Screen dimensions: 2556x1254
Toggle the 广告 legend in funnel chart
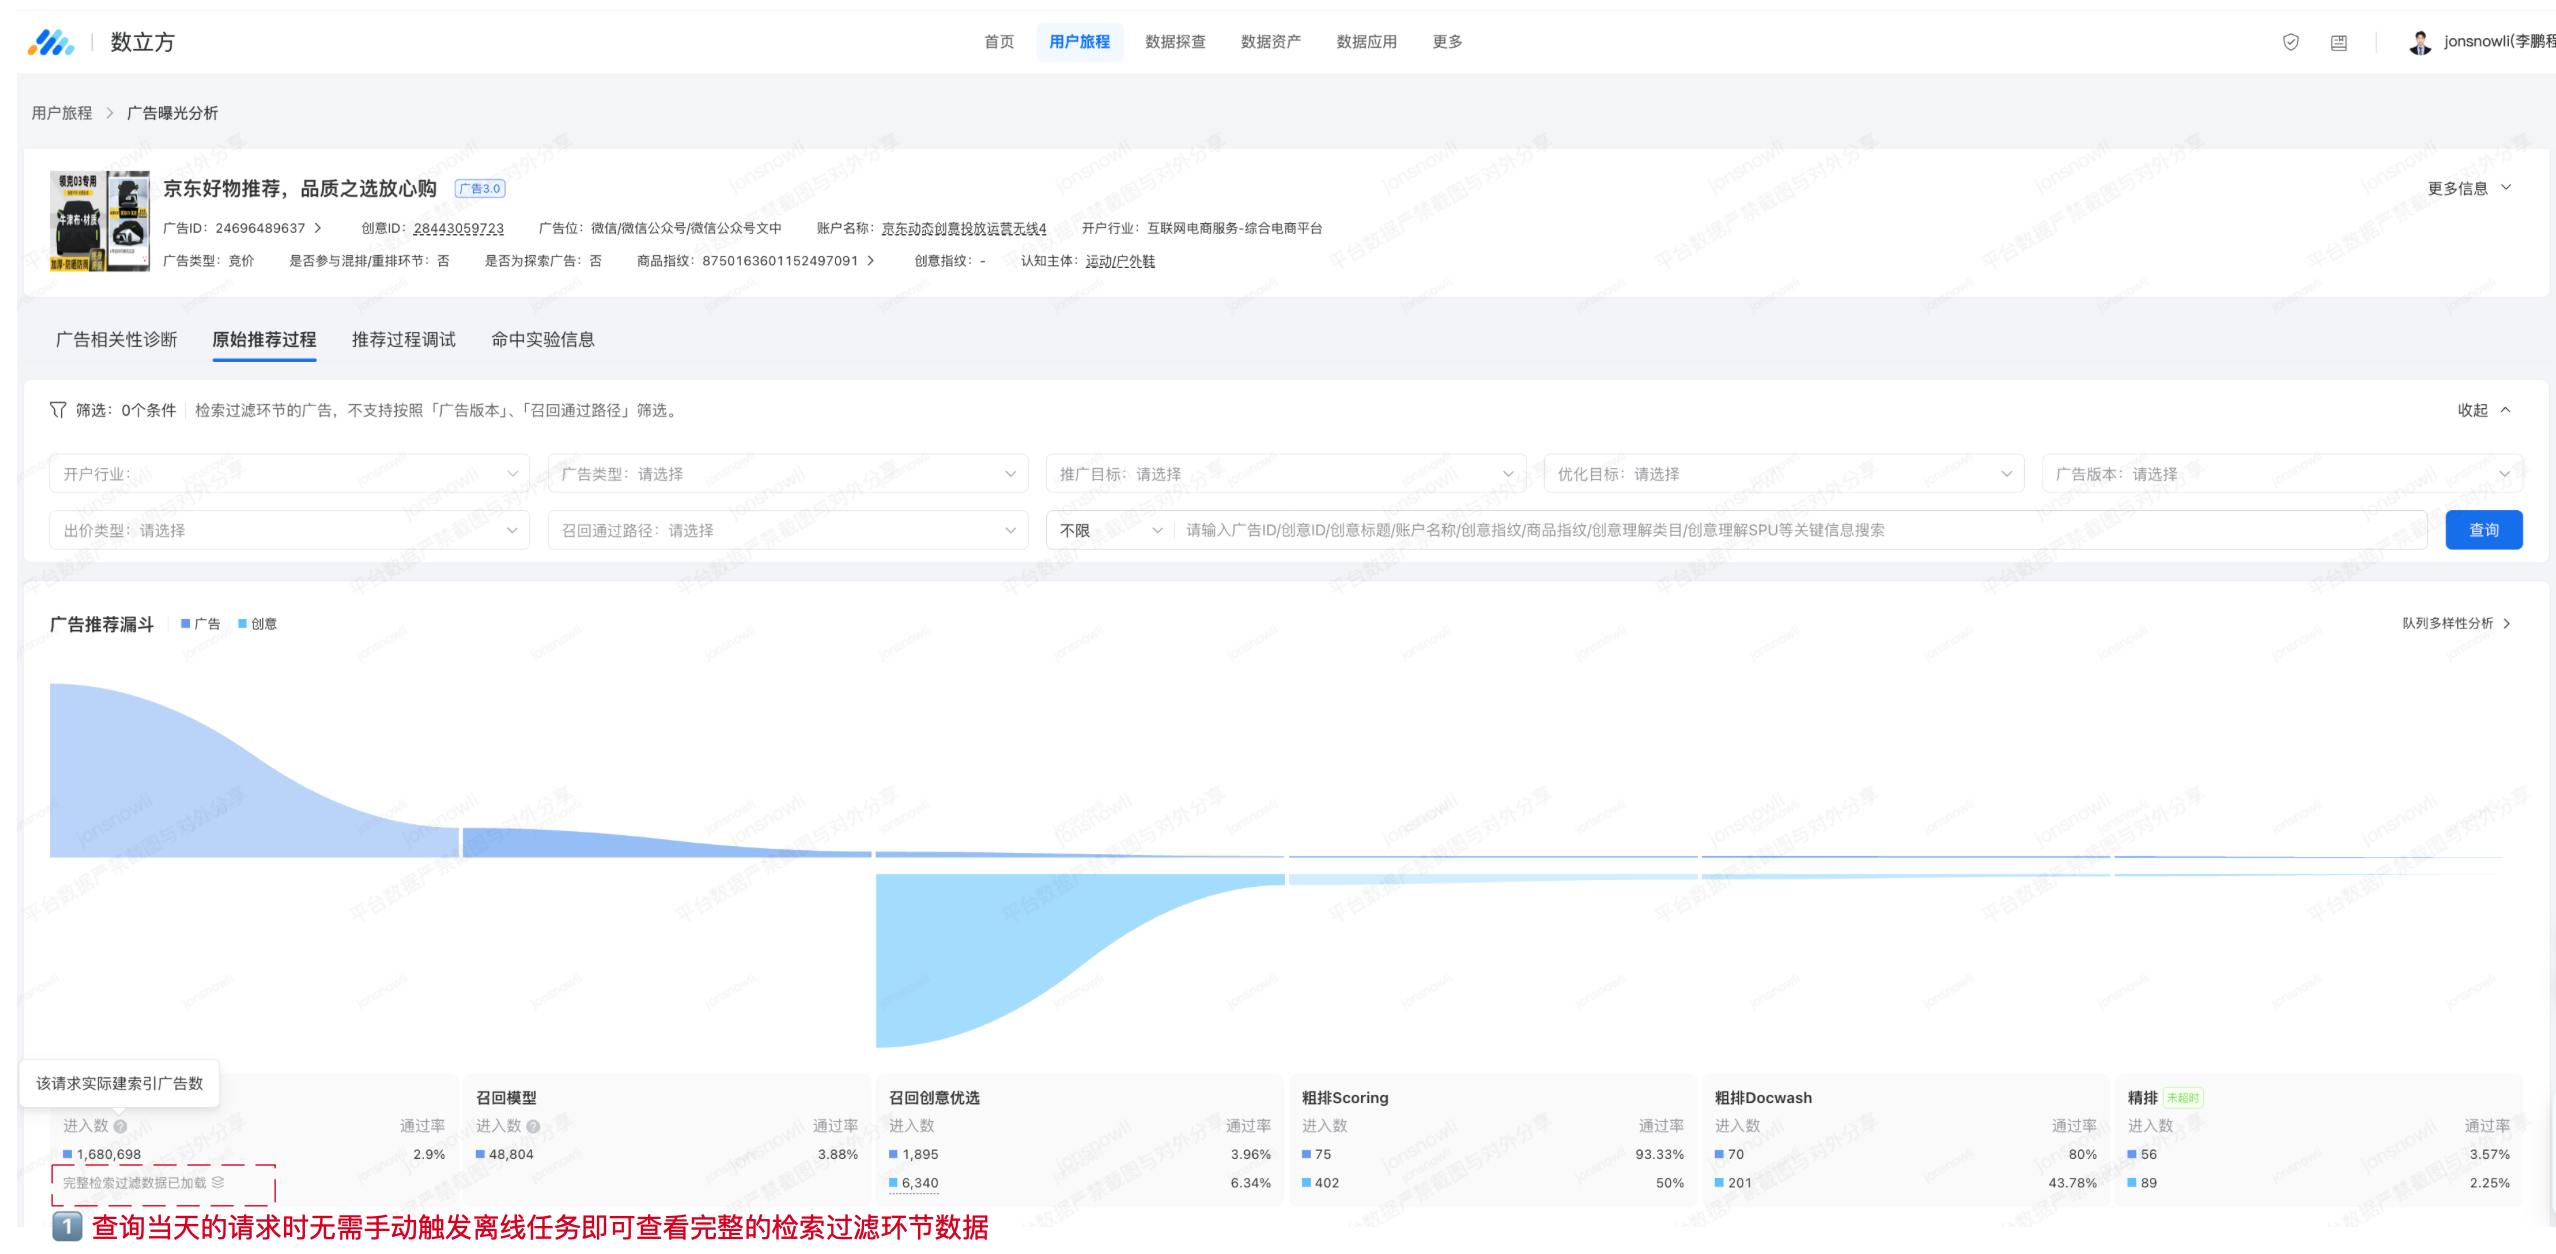201,624
